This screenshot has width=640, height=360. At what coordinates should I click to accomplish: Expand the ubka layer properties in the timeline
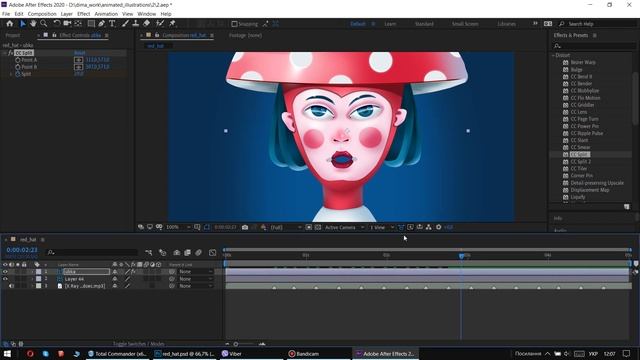click(x=32, y=271)
